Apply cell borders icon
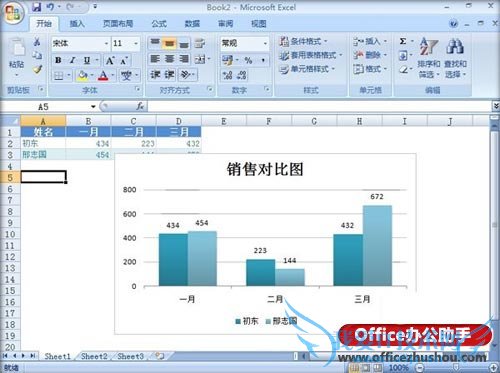This screenshot has height=373, width=500. (x=59, y=76)
